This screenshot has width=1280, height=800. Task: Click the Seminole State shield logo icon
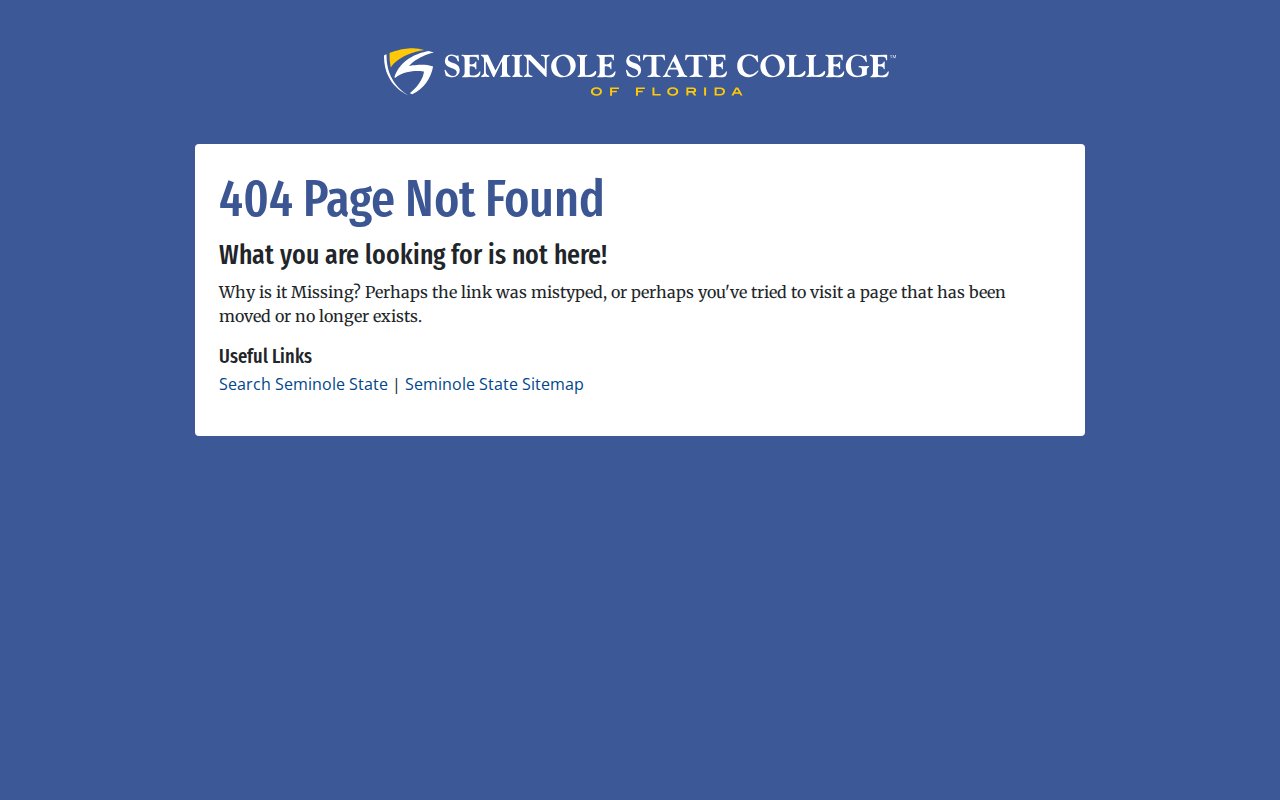[408, 71]
